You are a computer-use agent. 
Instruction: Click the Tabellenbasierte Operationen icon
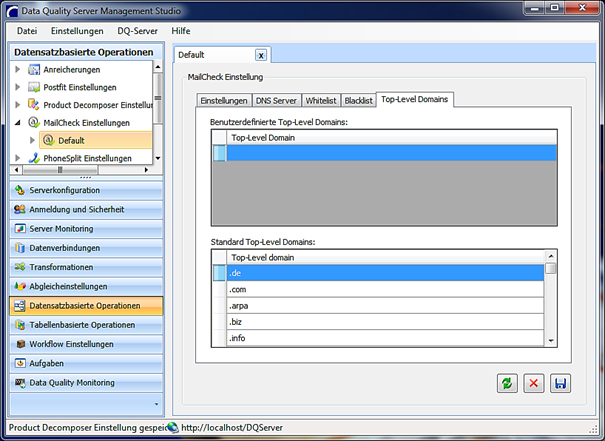[x=20, y=325]
